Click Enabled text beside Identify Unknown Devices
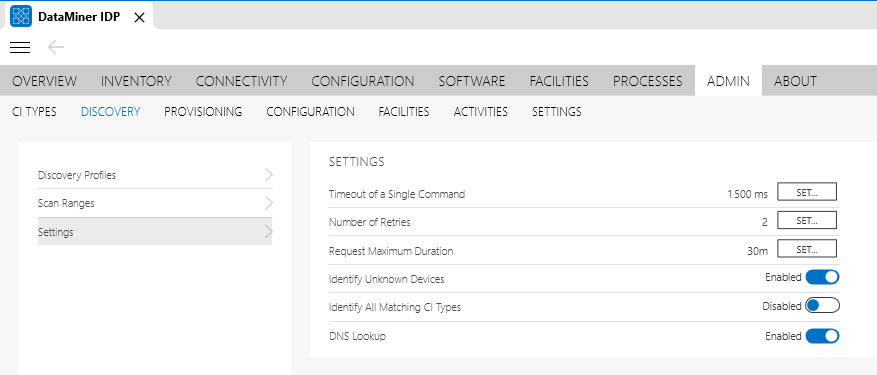The width and height of the screenshot is (877, 375). tap(783, 277)
